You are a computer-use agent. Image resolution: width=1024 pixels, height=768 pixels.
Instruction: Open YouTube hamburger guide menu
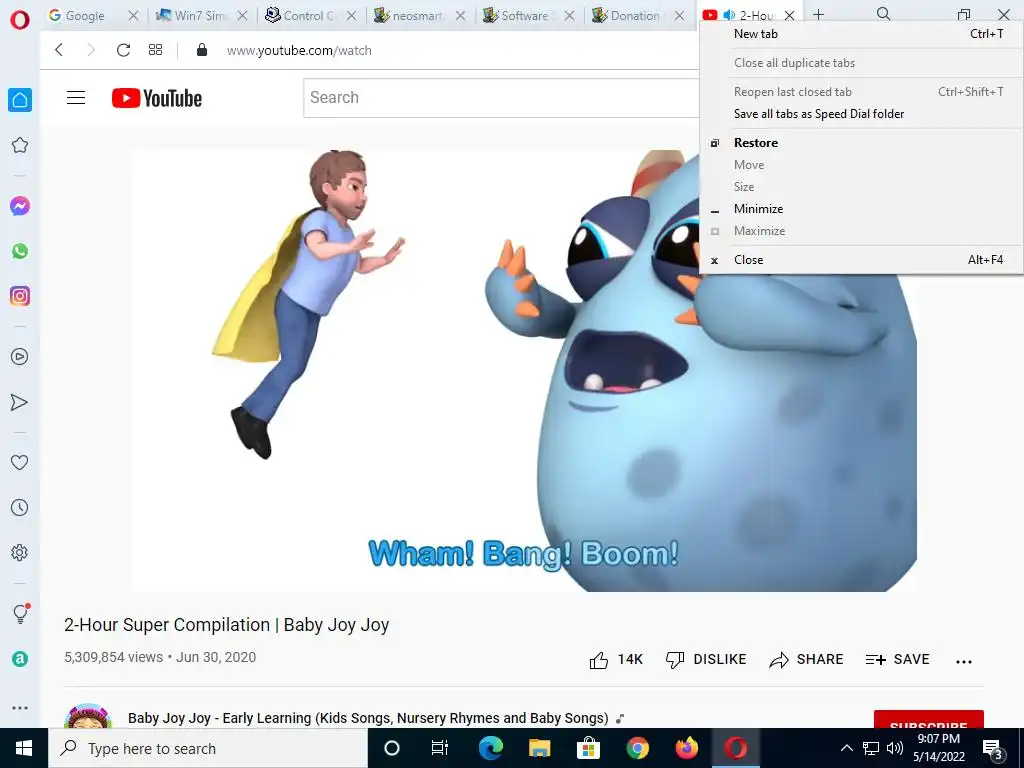tap(76, 98)
